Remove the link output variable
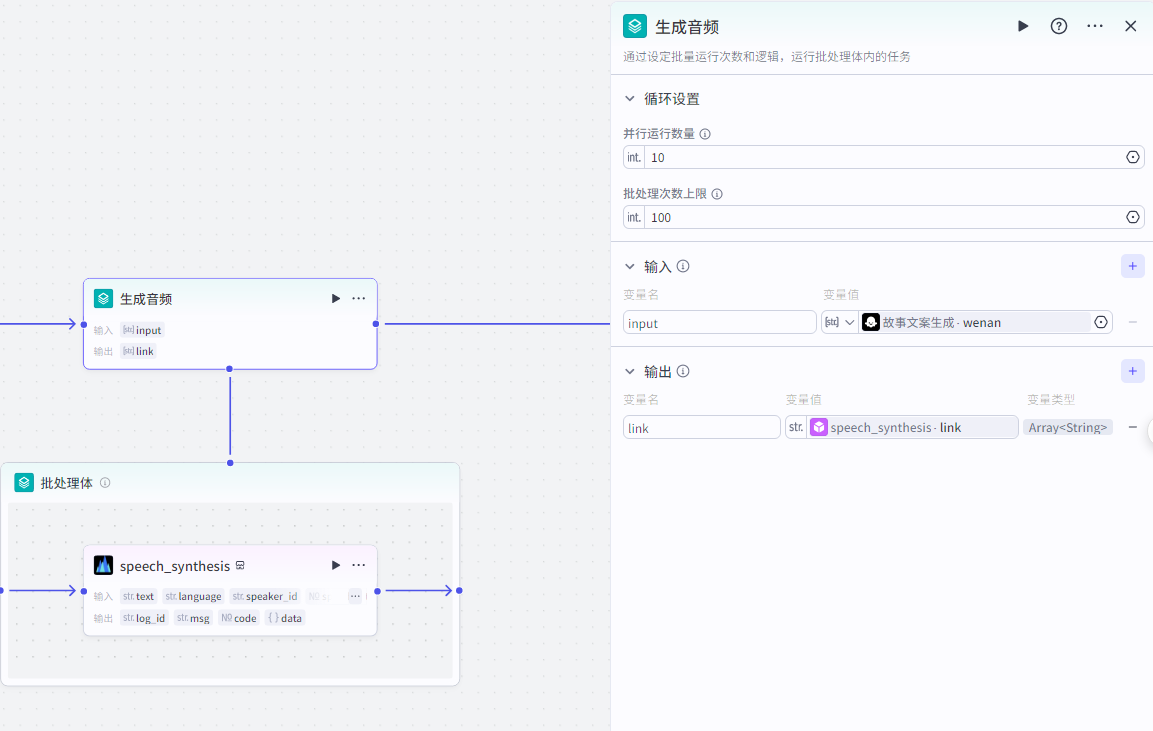The width and height of the screenshot is (1153, 731). [1133, 427]
